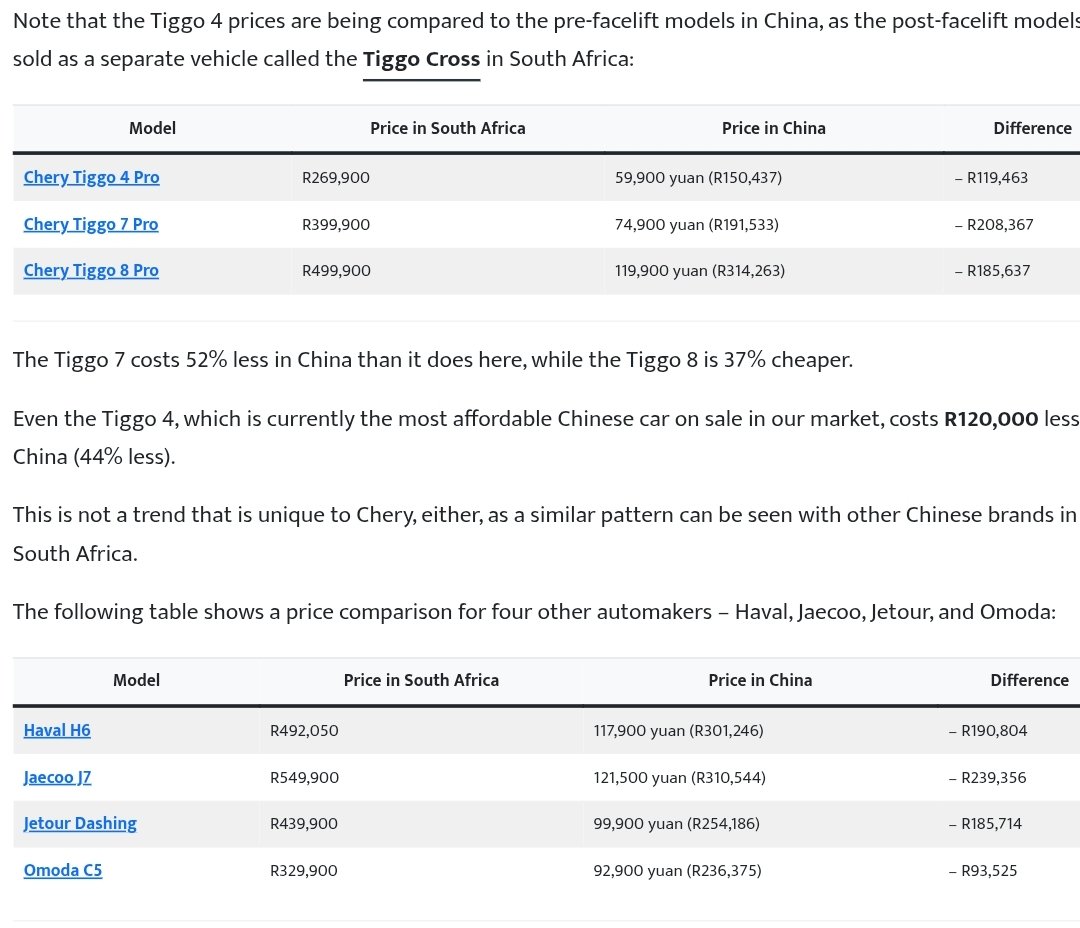Click the sentence about Tiggo 7 costing 52% less

click(433, 360)
